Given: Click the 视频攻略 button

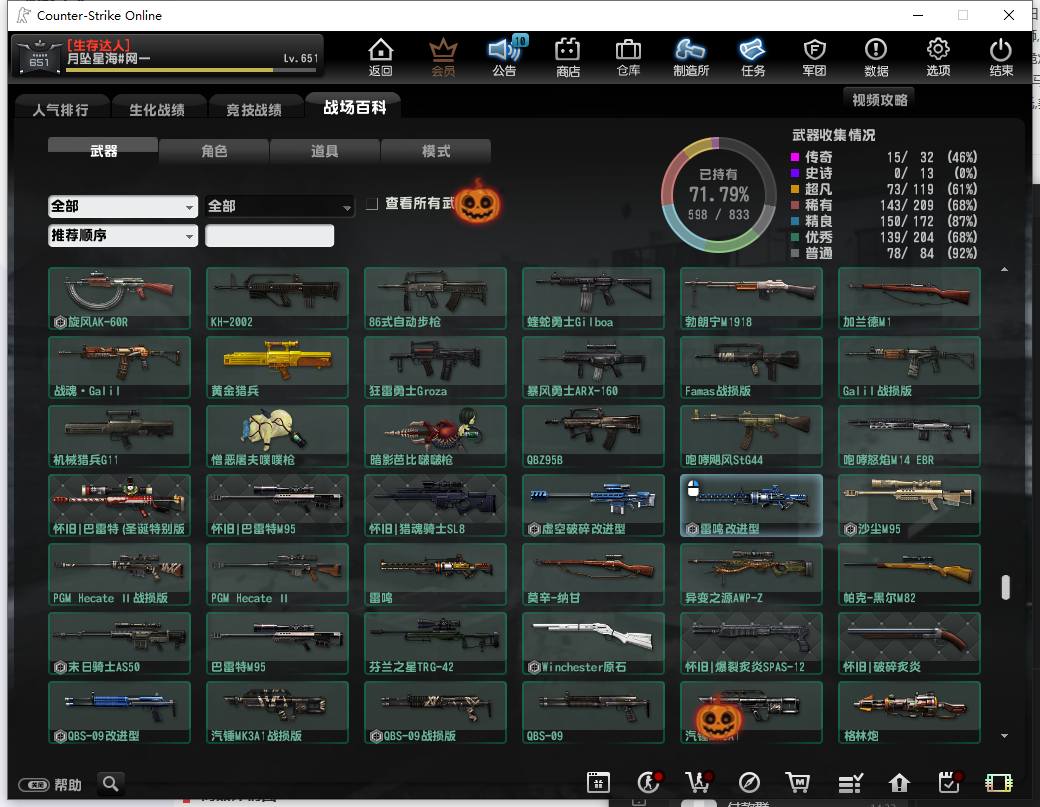Looking at the screenshot, I should pos(879,100).
